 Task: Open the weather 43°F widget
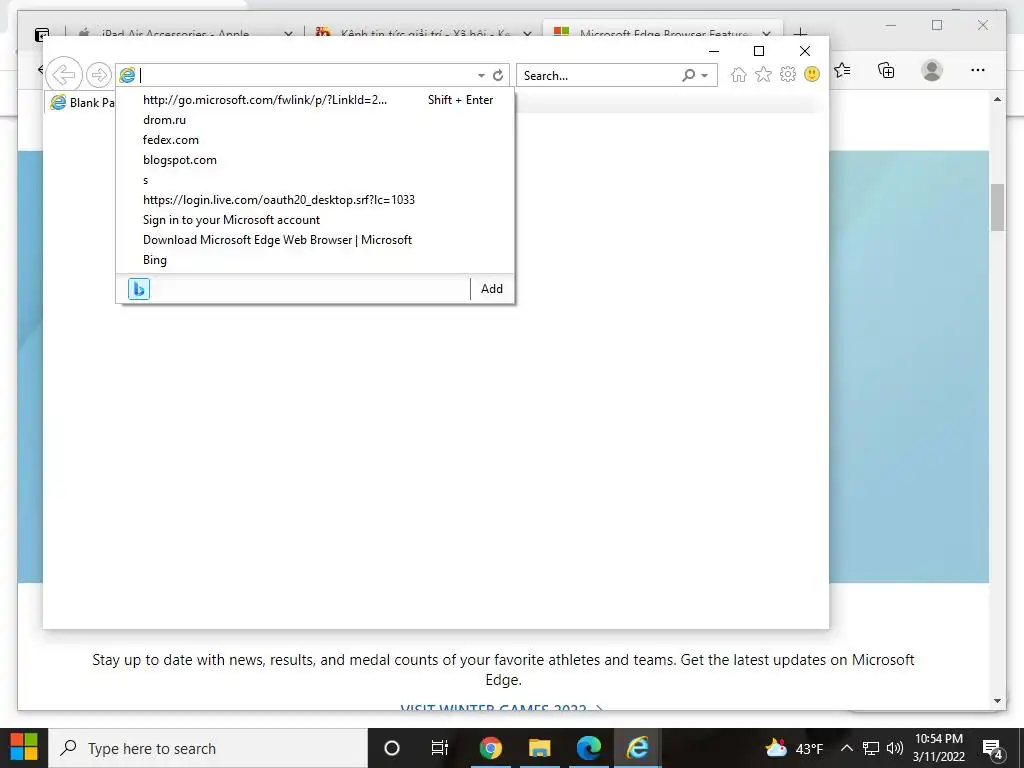coord(794,748)
